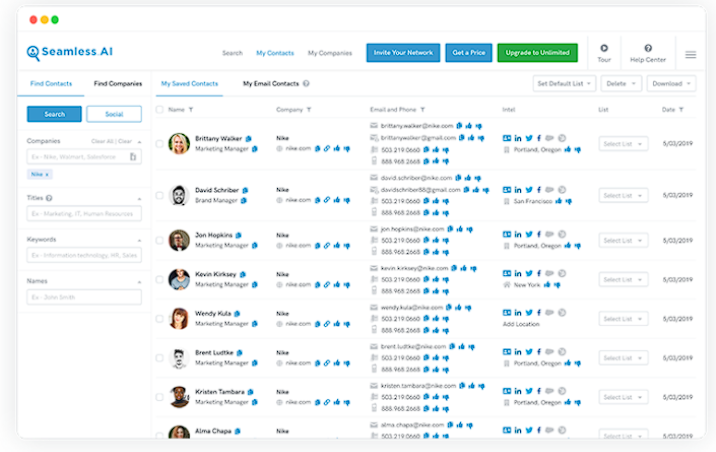The image size is (716, 452).
Task: Switch to Find Companies tab
Action: (x=118, y=84)
